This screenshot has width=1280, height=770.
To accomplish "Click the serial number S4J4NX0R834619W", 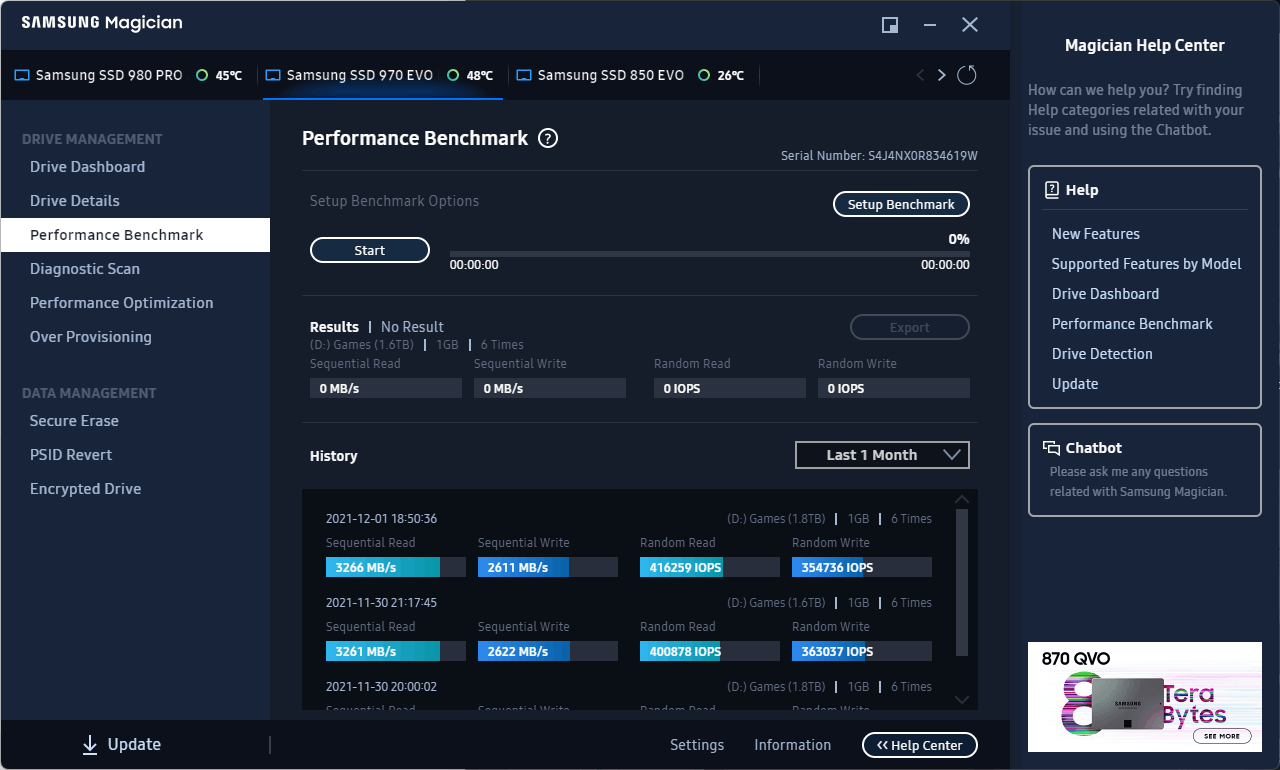I will tap(924, 156).
